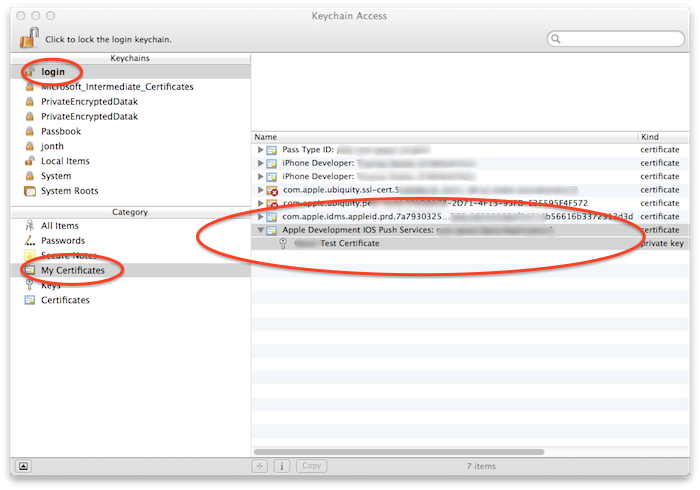The height and width of the screenshot is (490, 700).
Task: Click the Pass Type ID row's 'certificate' kind cell
Action: [x=660, y=149]
